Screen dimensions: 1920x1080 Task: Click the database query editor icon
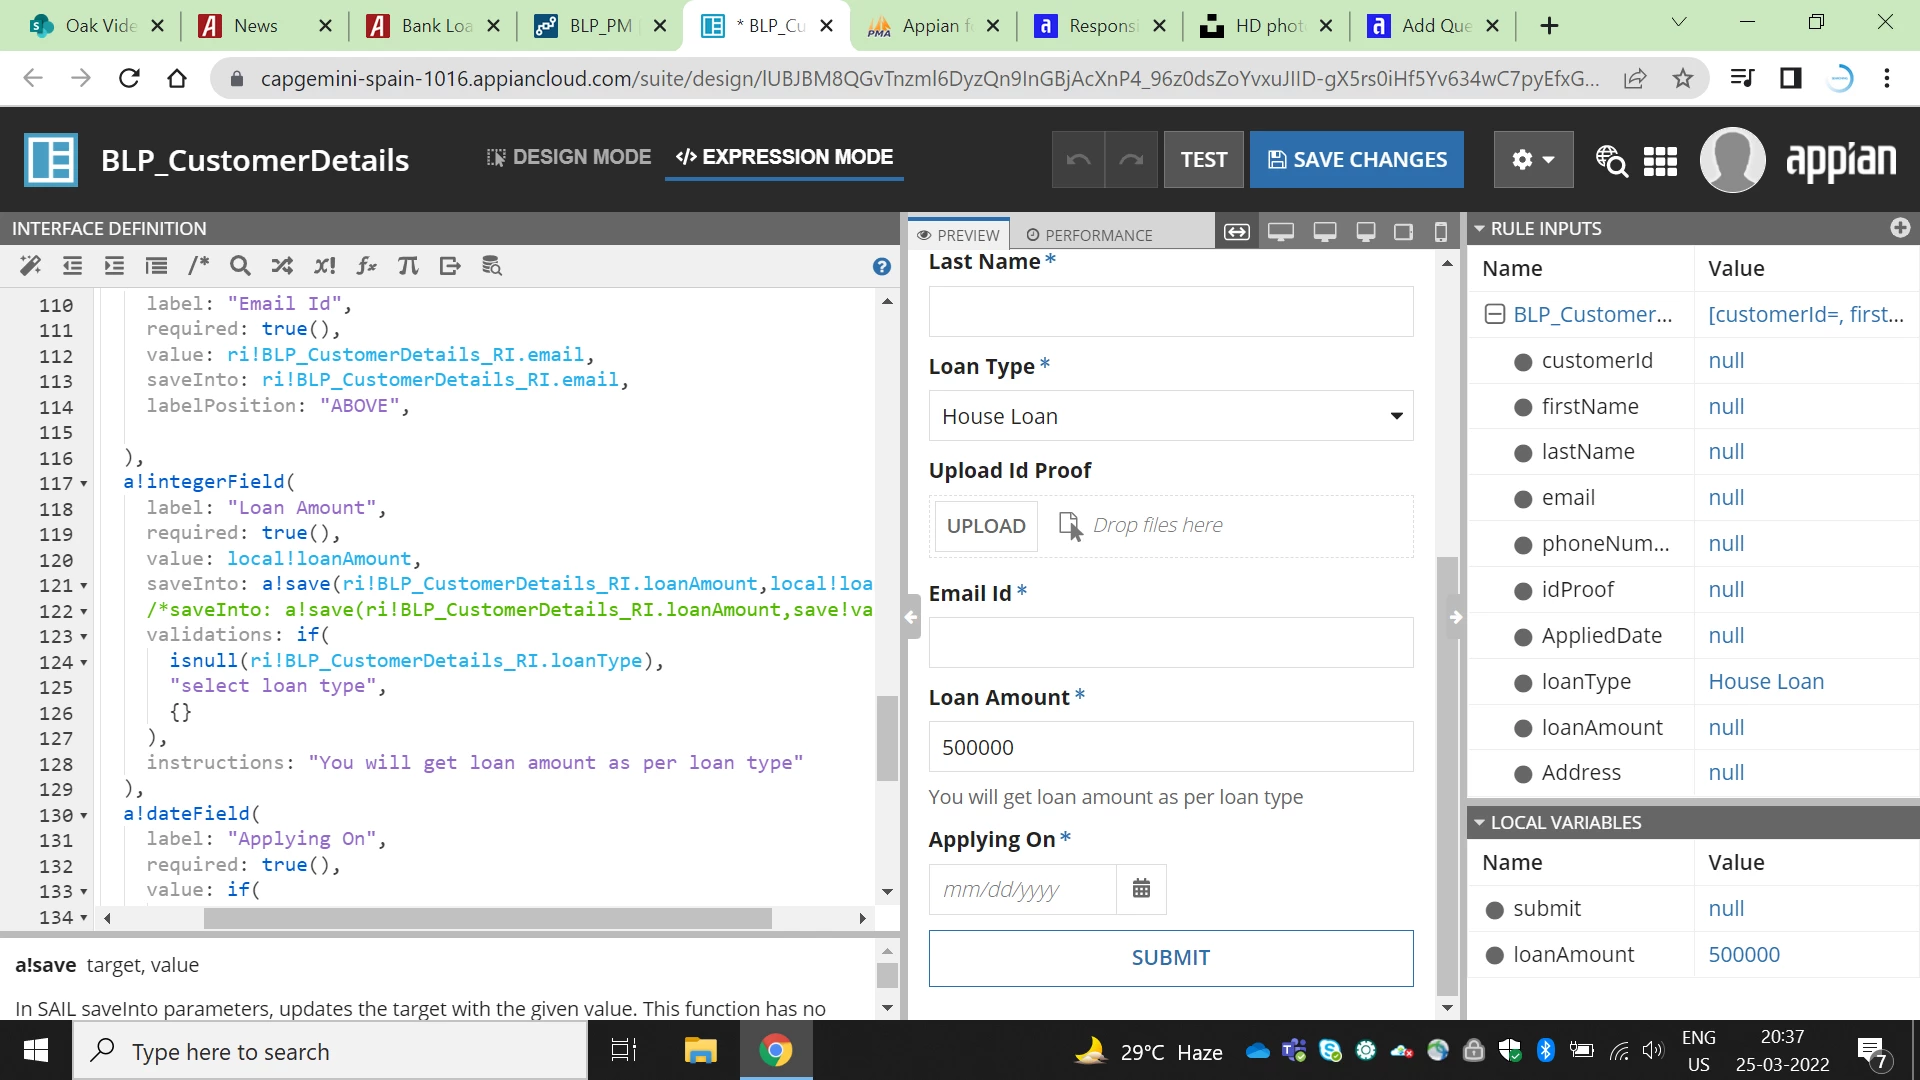[492, 266]
